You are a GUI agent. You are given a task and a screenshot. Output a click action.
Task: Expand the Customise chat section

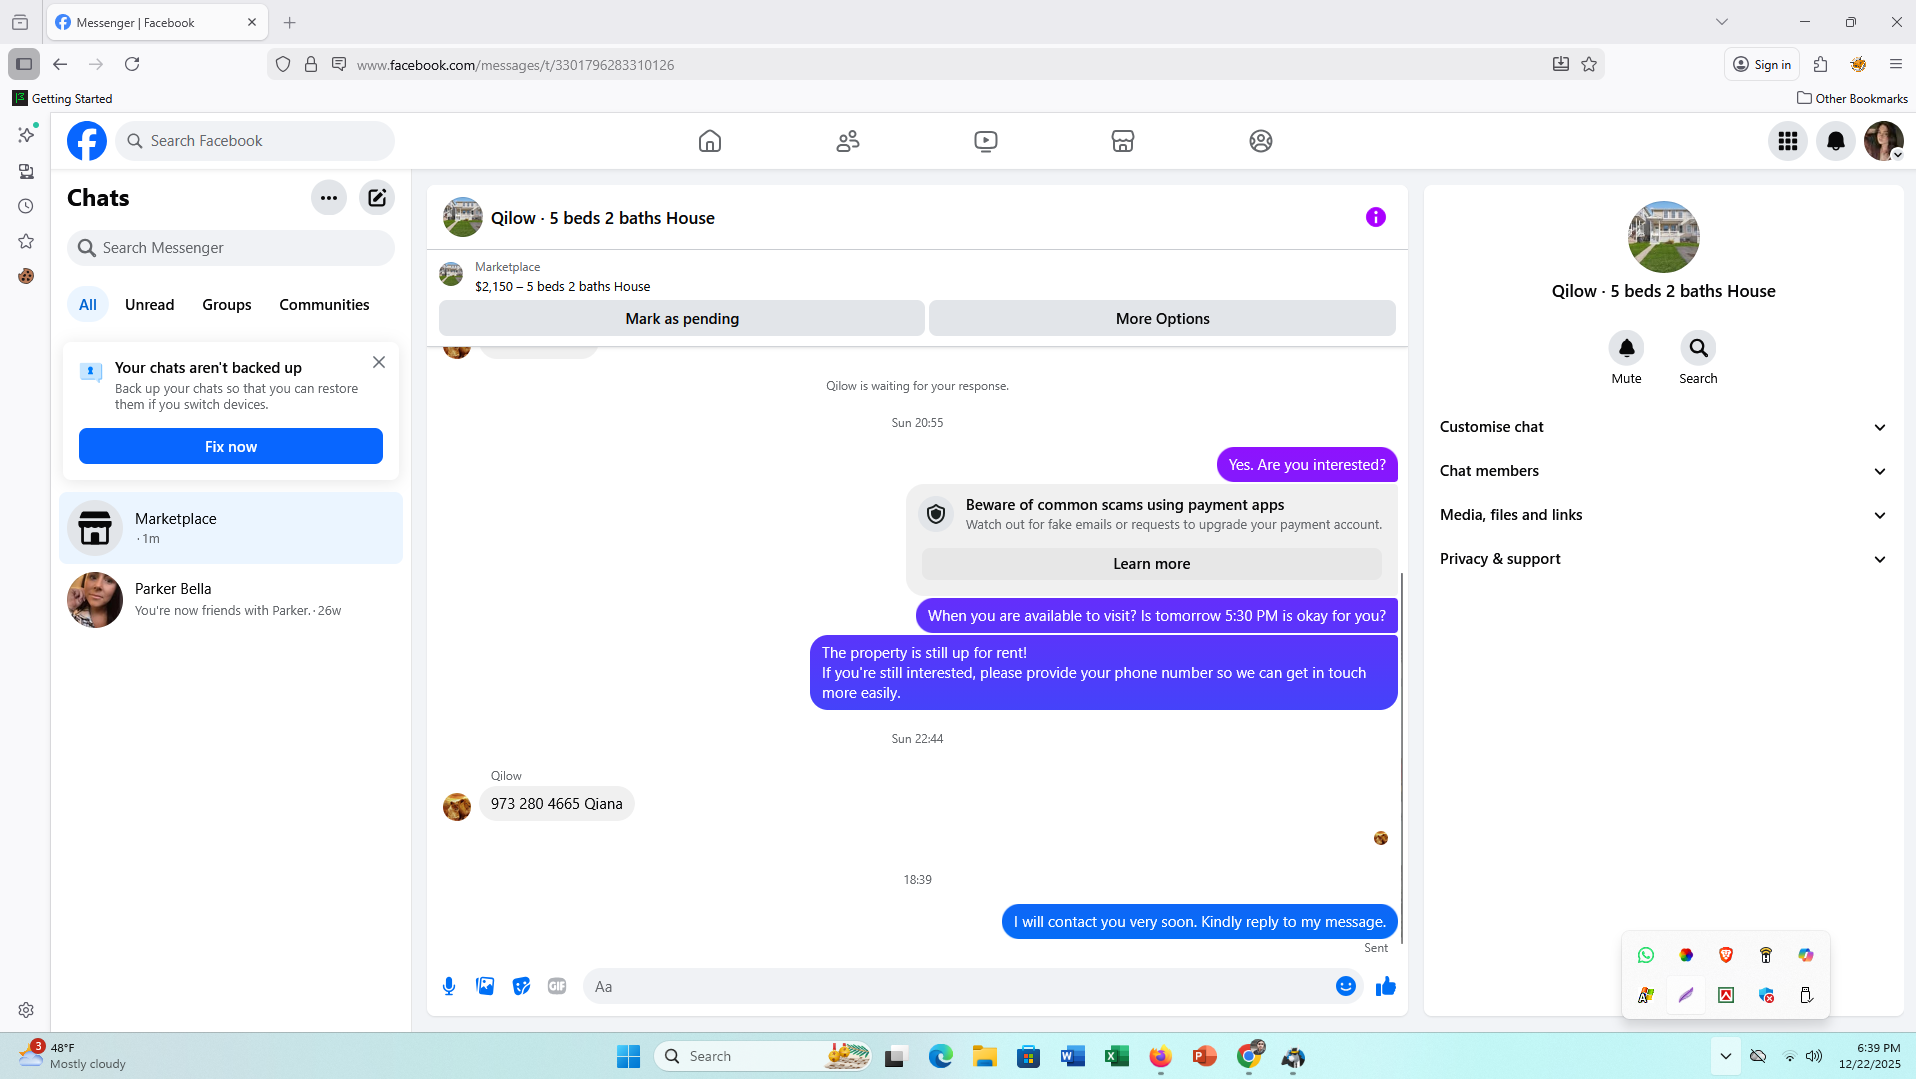(1664, 427)
